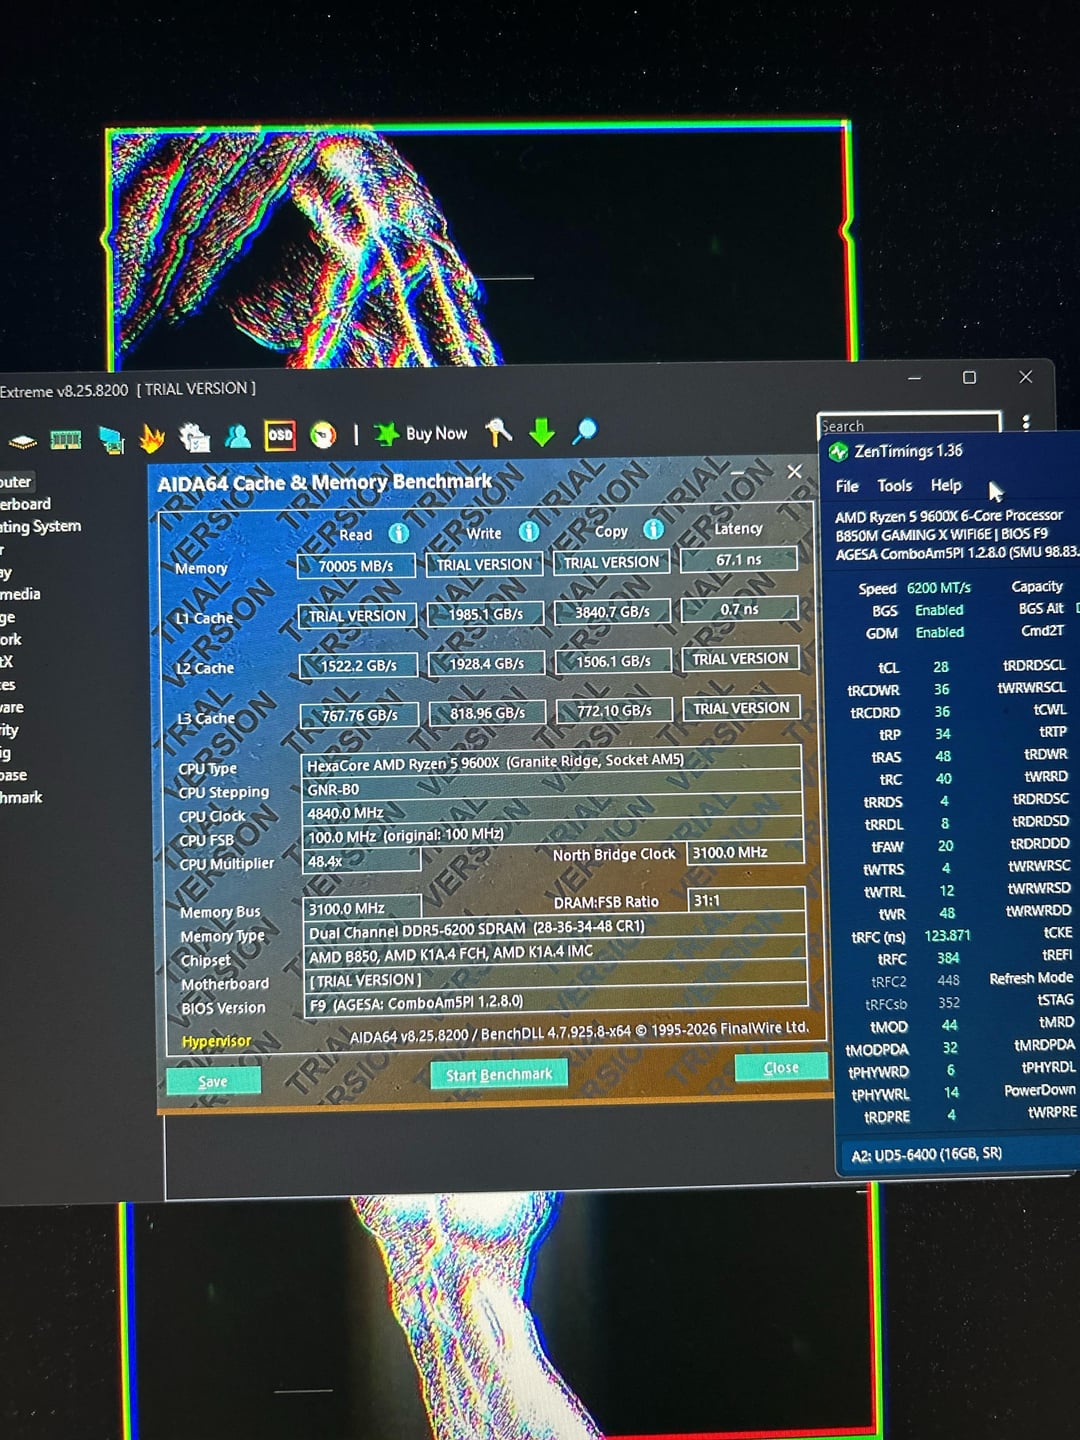
Task: Click the info icon next to Copy
Action: pos(653,529)
